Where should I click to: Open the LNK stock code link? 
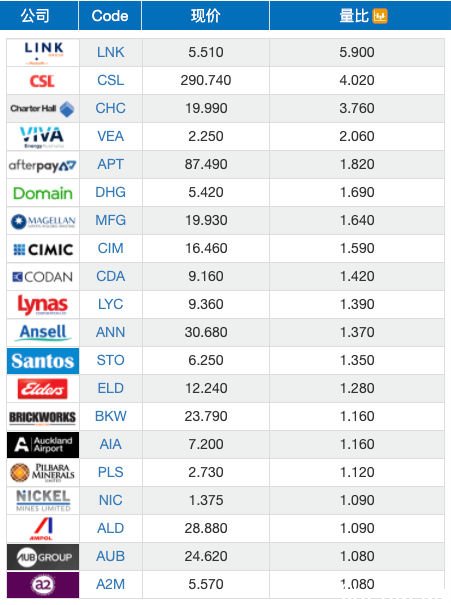pos(110,52)
